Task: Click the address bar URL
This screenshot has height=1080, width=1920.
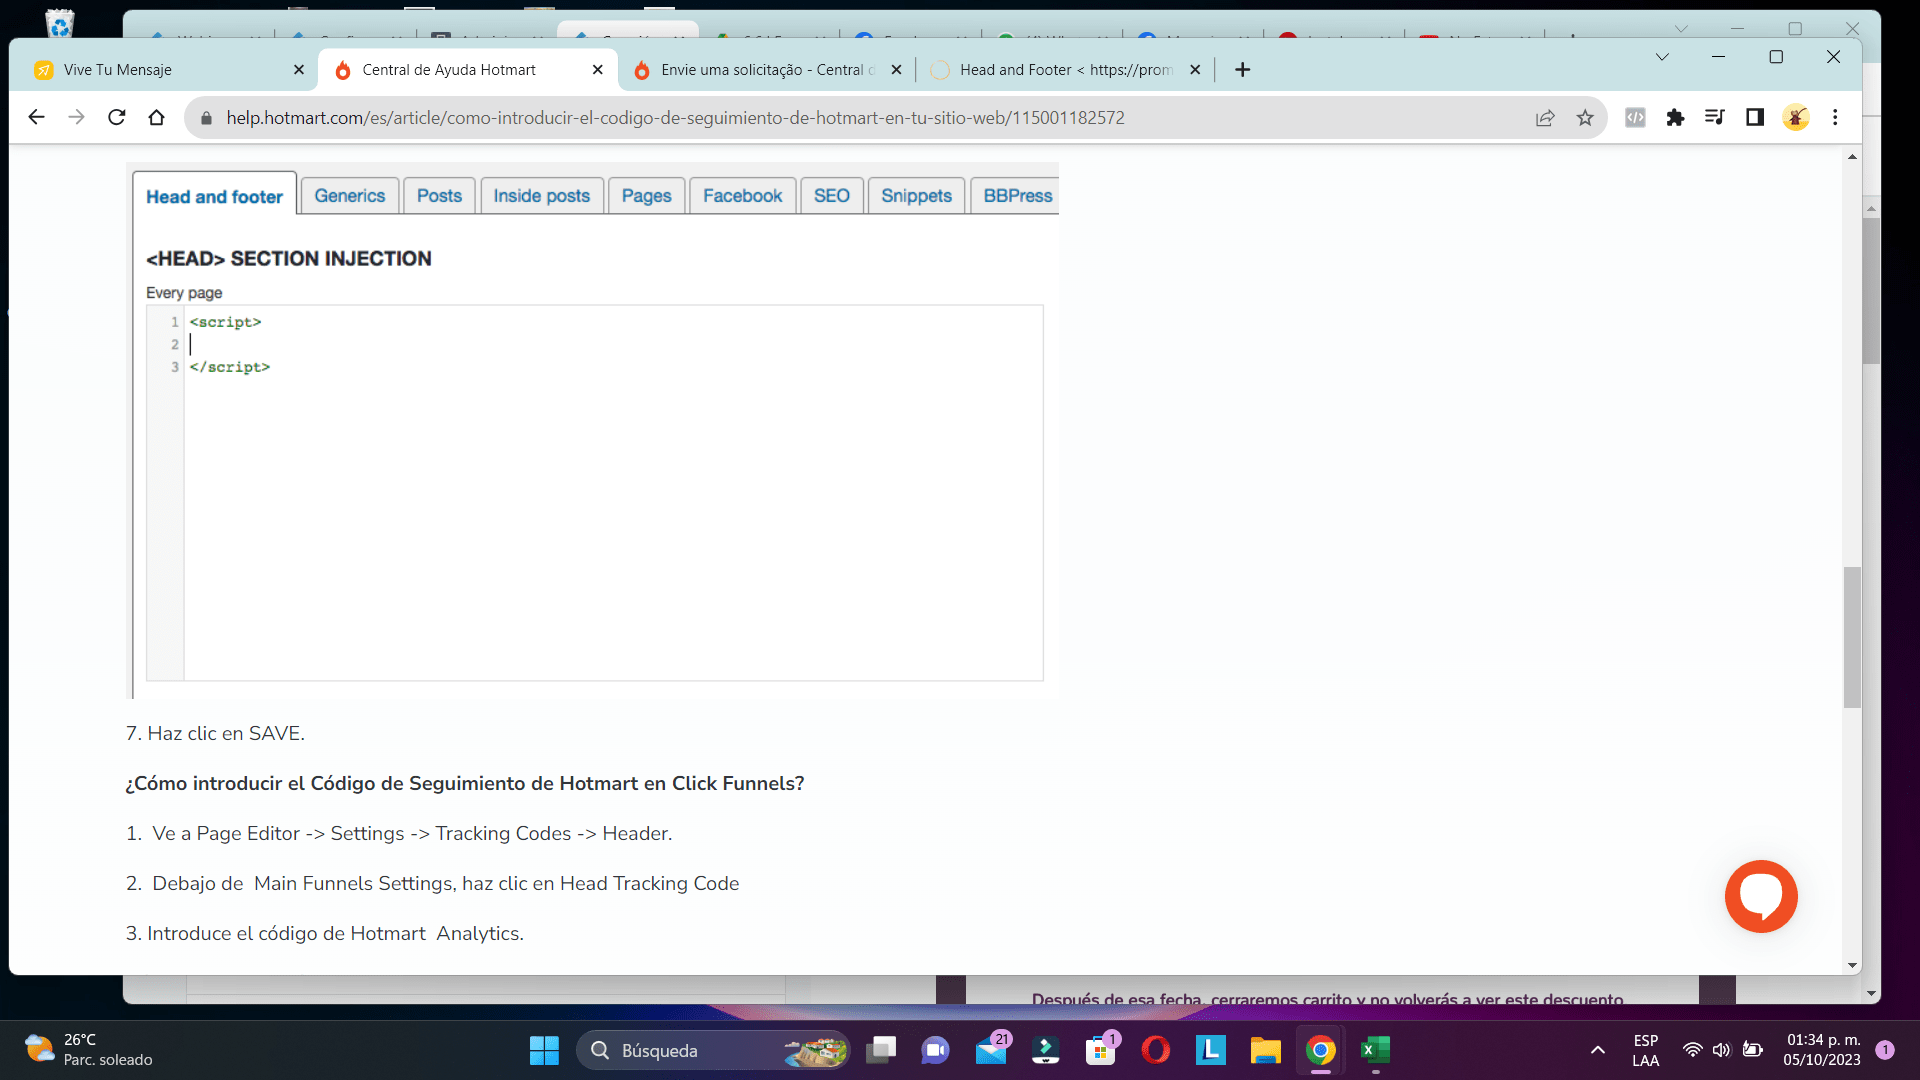Action: coord(675,118)
